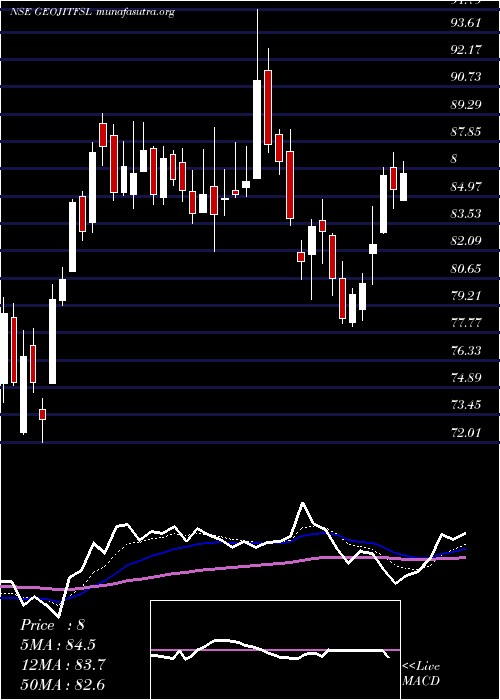
Task: Click the 82.09 price axis label
Action: tap(466, 241)
